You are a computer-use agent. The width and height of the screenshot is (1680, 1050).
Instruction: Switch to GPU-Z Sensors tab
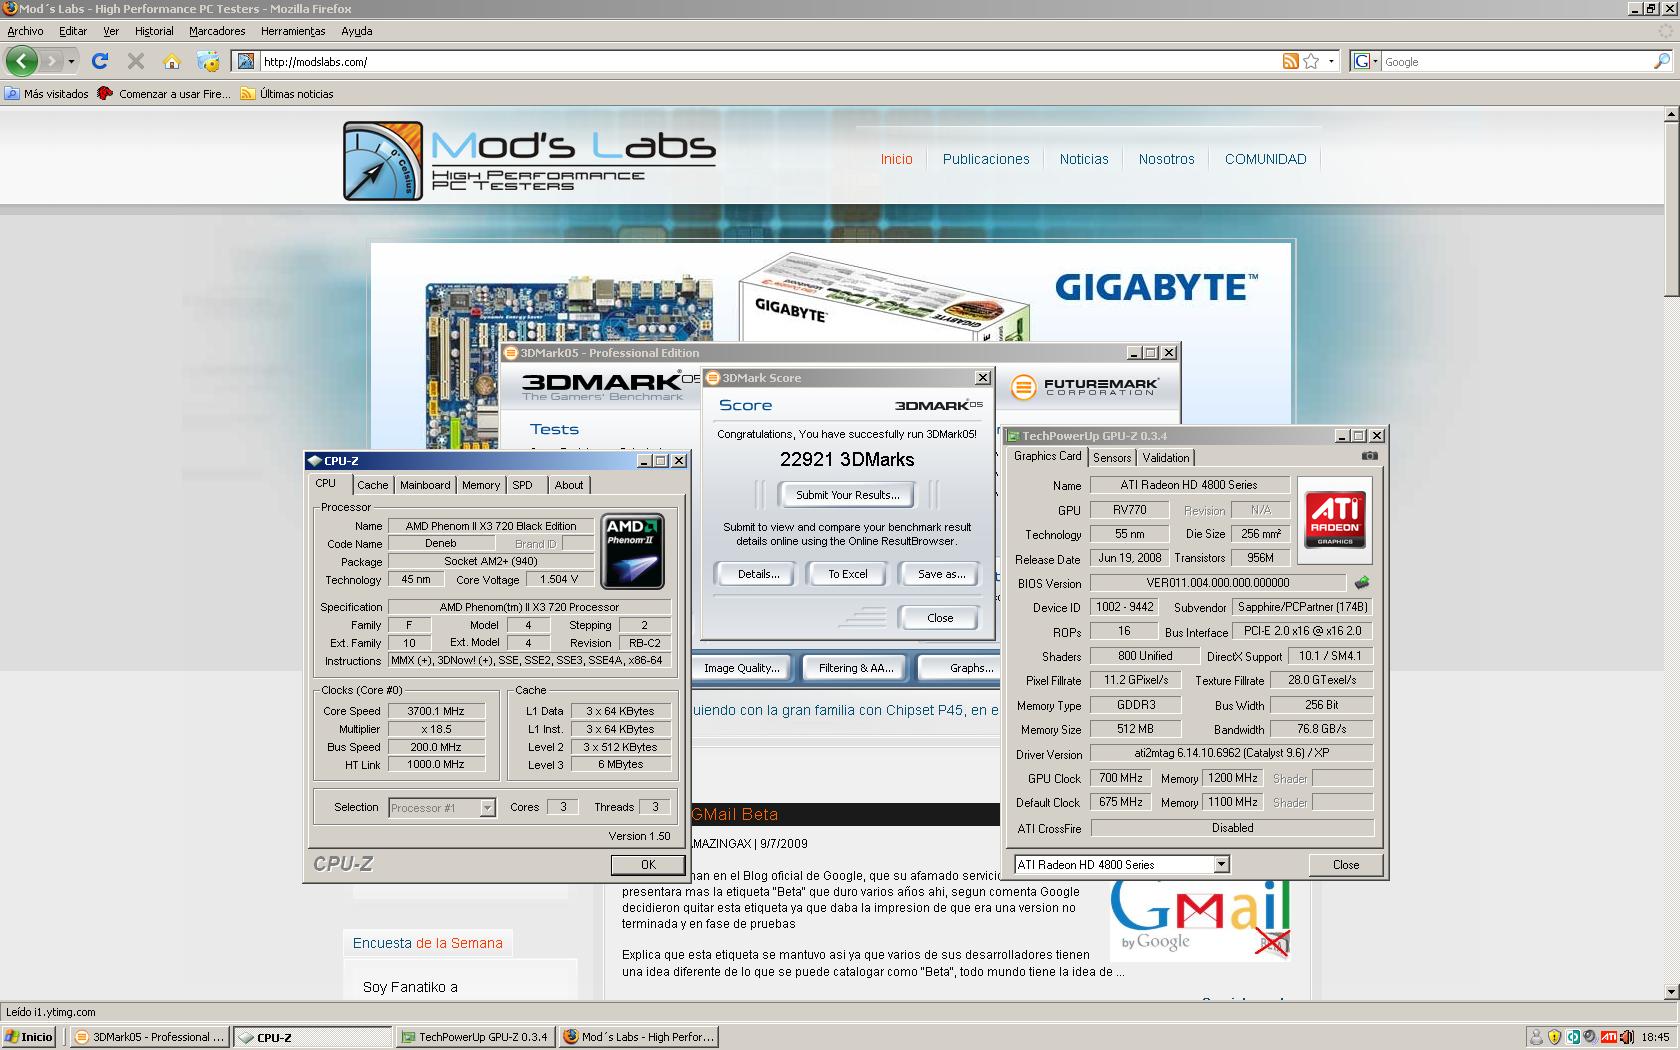1112,458
